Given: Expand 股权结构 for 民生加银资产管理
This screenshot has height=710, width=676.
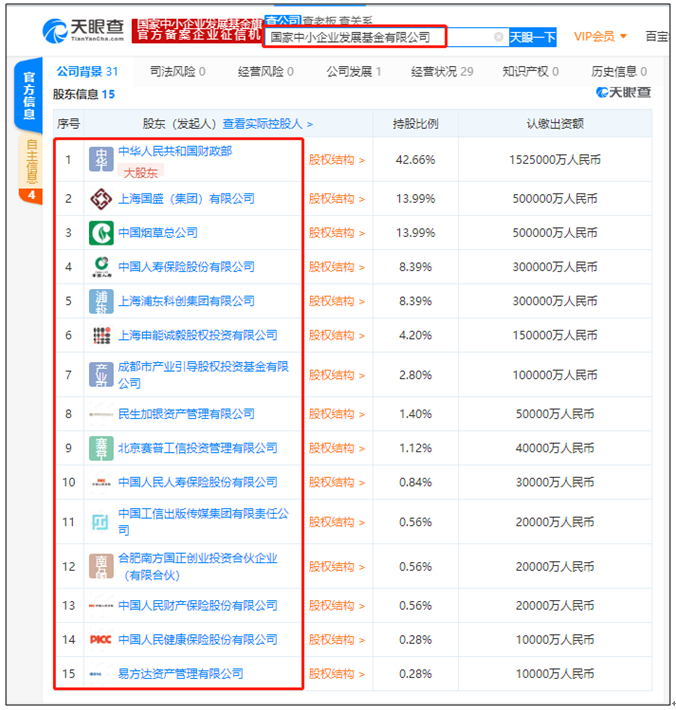Looking at the screenshot, I should [x=336, y=414].
